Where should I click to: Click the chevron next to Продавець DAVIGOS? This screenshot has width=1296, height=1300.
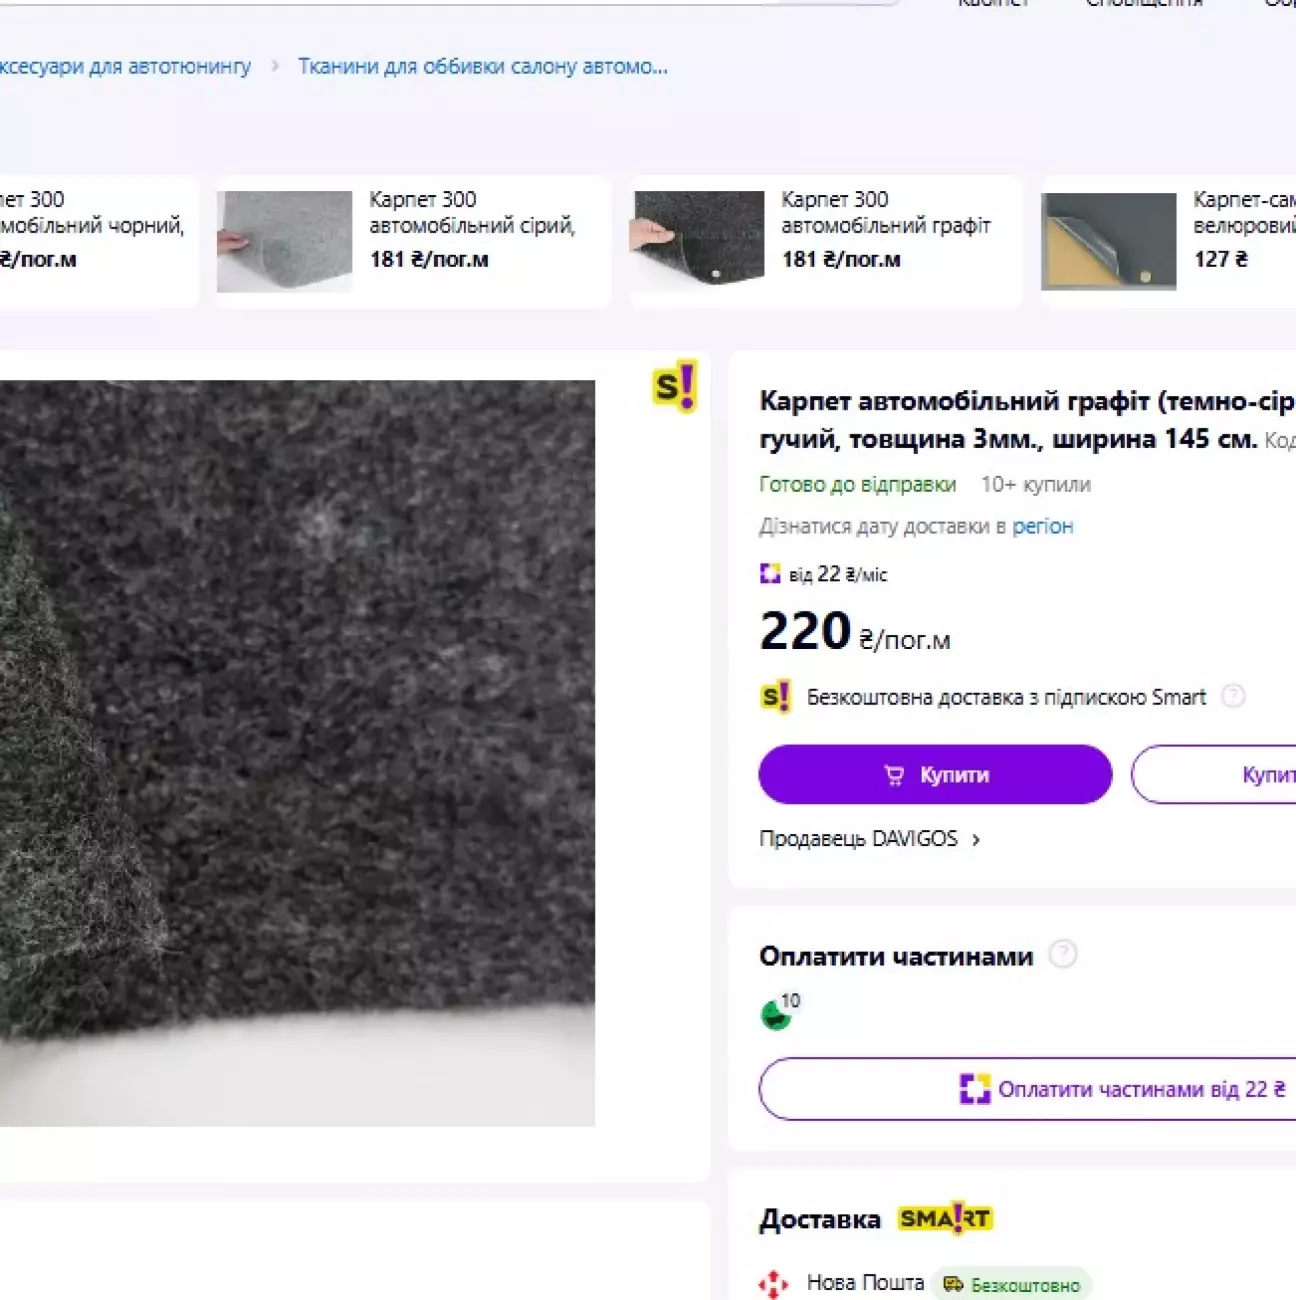[x=976, y=840]
